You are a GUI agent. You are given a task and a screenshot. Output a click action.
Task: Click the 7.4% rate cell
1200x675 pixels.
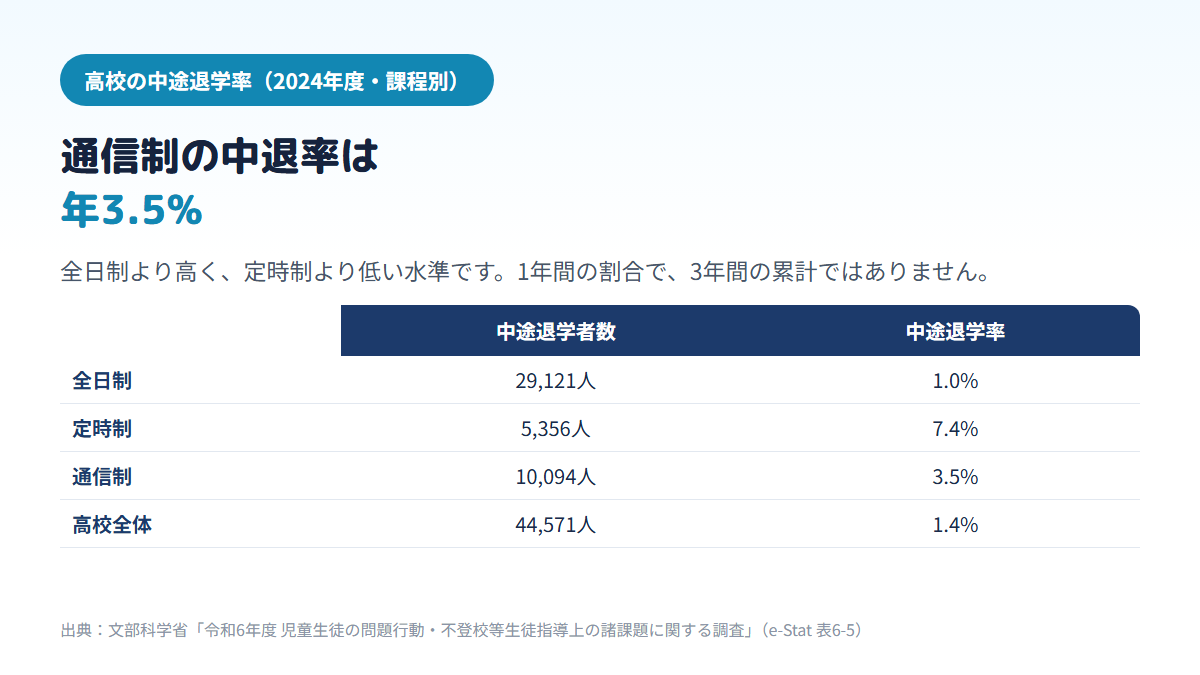(x=955, y=429)
